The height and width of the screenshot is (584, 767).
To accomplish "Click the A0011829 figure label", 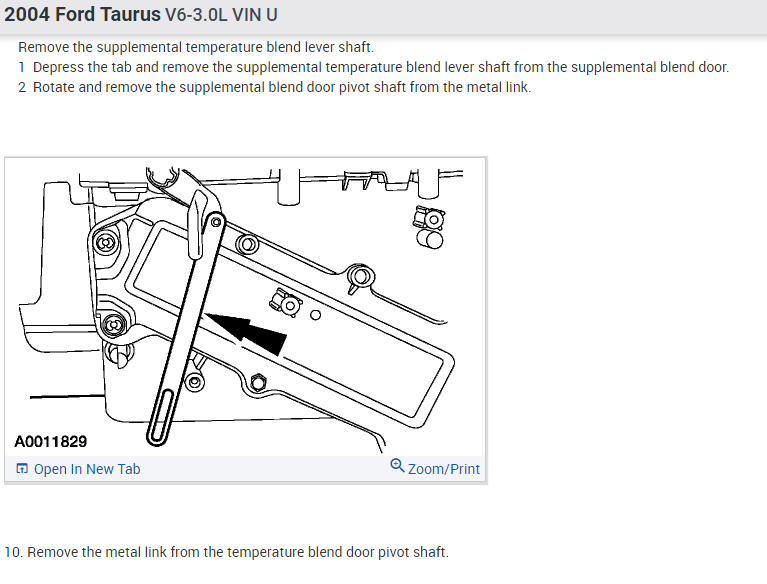I will tap(50, 442).
